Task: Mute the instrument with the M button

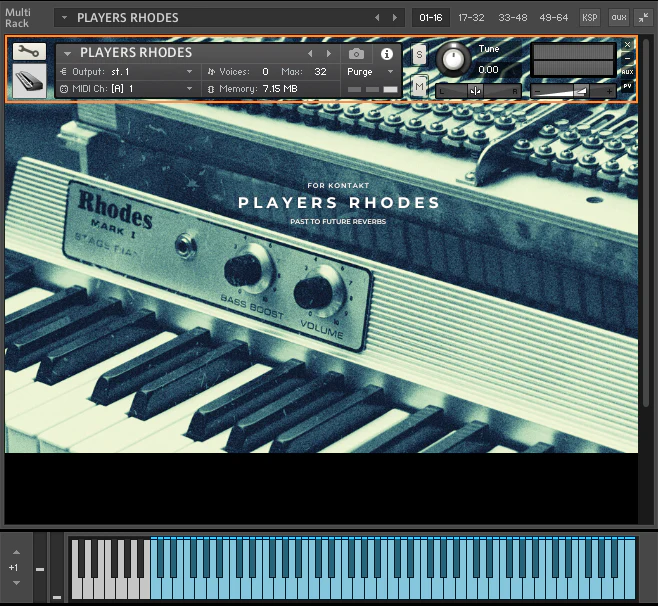Action: coord(419,86)
